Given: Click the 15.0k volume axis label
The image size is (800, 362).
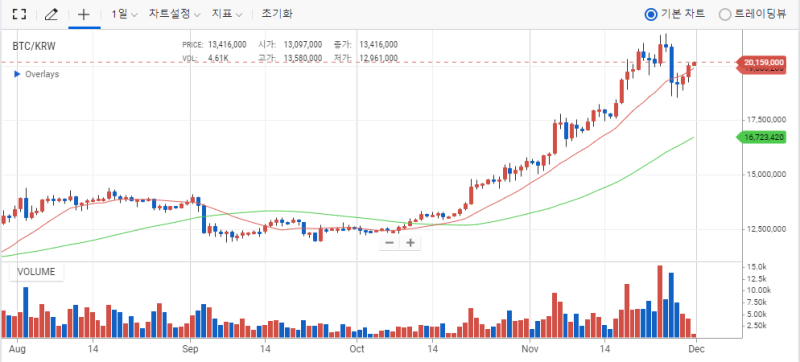Looking at the screenshot, I should [757, 267].
